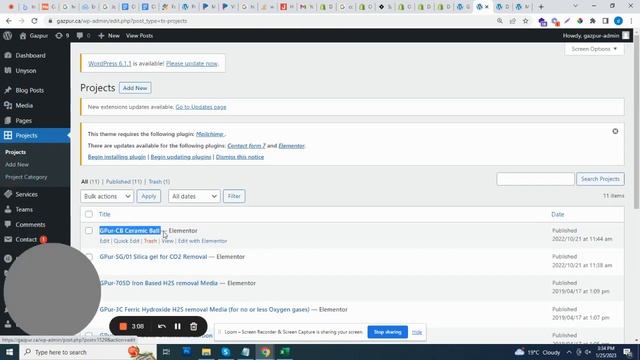Click Edit with Elementor row action
This screenshot has height=360, width=640.
coord(202,241)
